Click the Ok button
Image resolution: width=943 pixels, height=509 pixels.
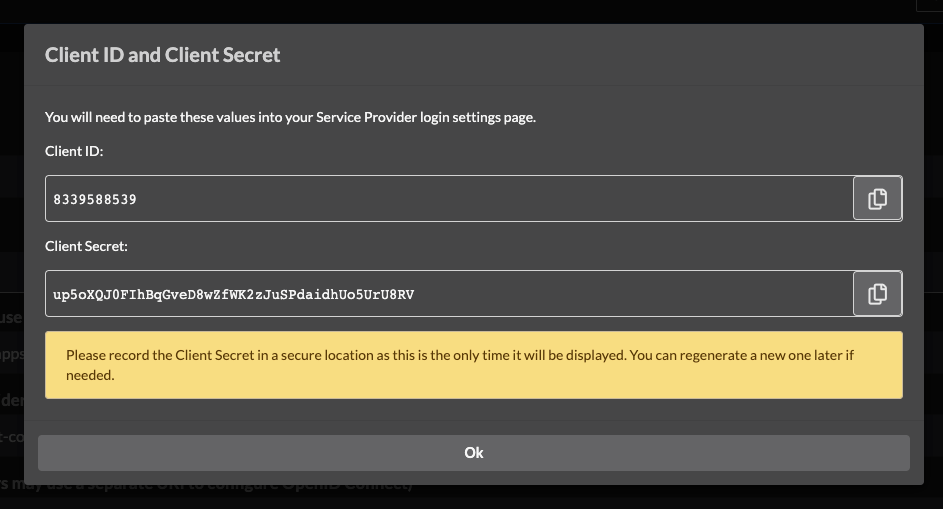click(474, 453)
